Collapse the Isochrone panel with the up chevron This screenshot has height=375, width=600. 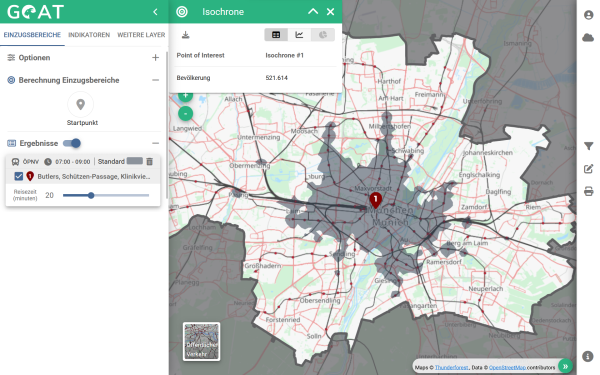[x=313, y=11]
